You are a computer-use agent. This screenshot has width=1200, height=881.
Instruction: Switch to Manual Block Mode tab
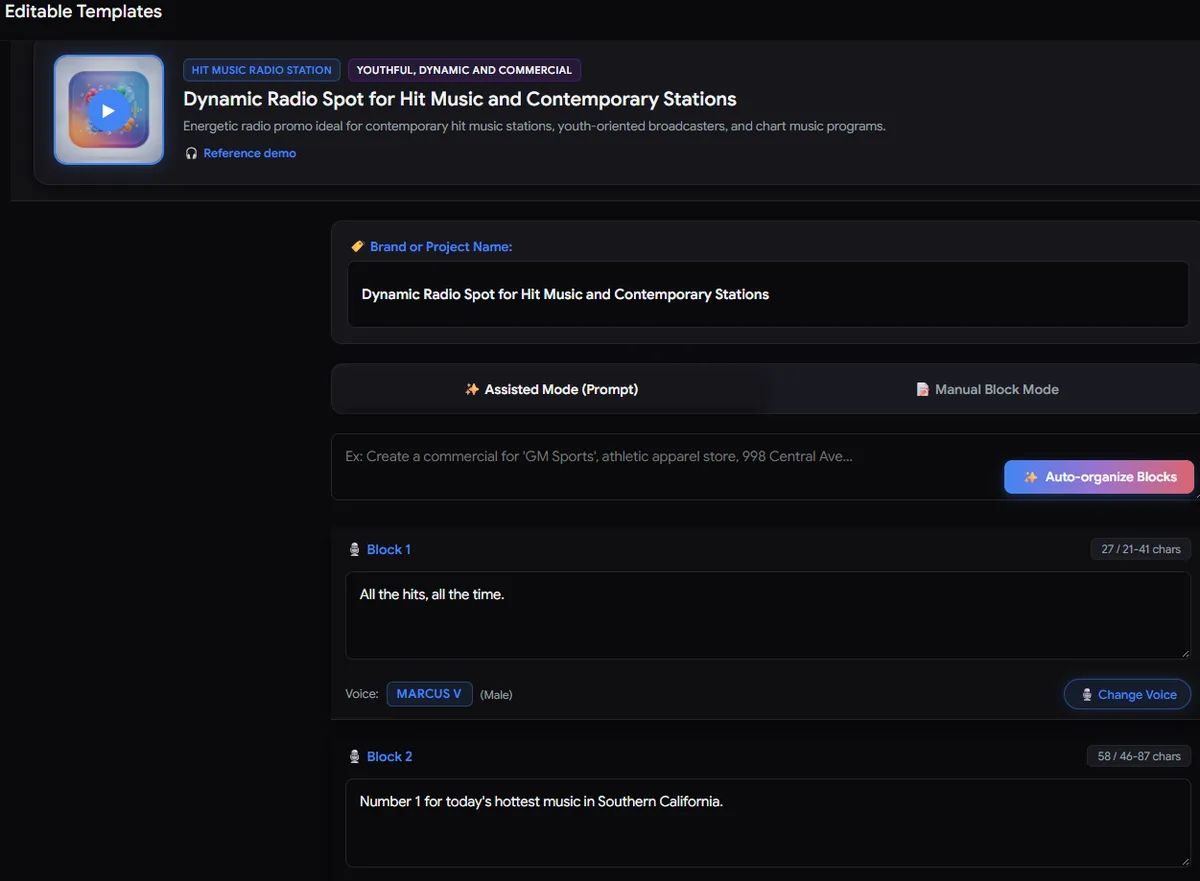(987, 389)
